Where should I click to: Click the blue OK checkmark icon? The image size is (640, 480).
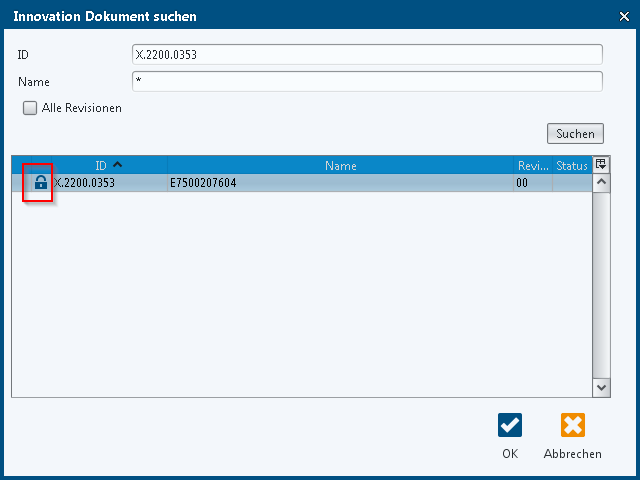point(510,425)
